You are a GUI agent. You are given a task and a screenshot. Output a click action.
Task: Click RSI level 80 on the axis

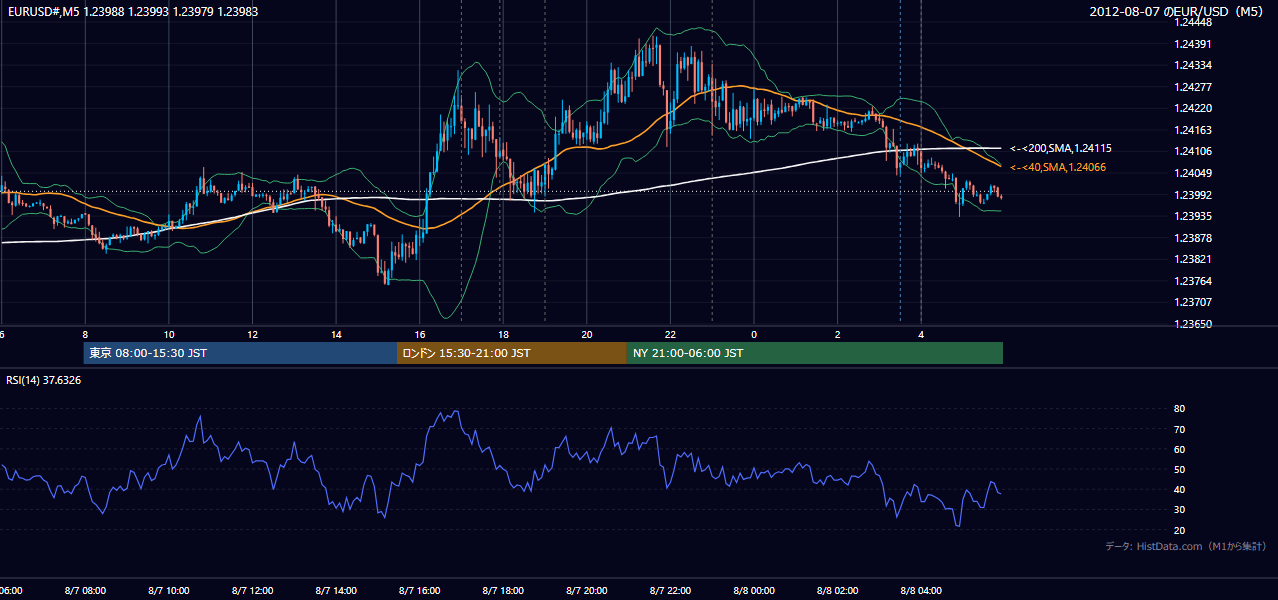coord(1179,409)
